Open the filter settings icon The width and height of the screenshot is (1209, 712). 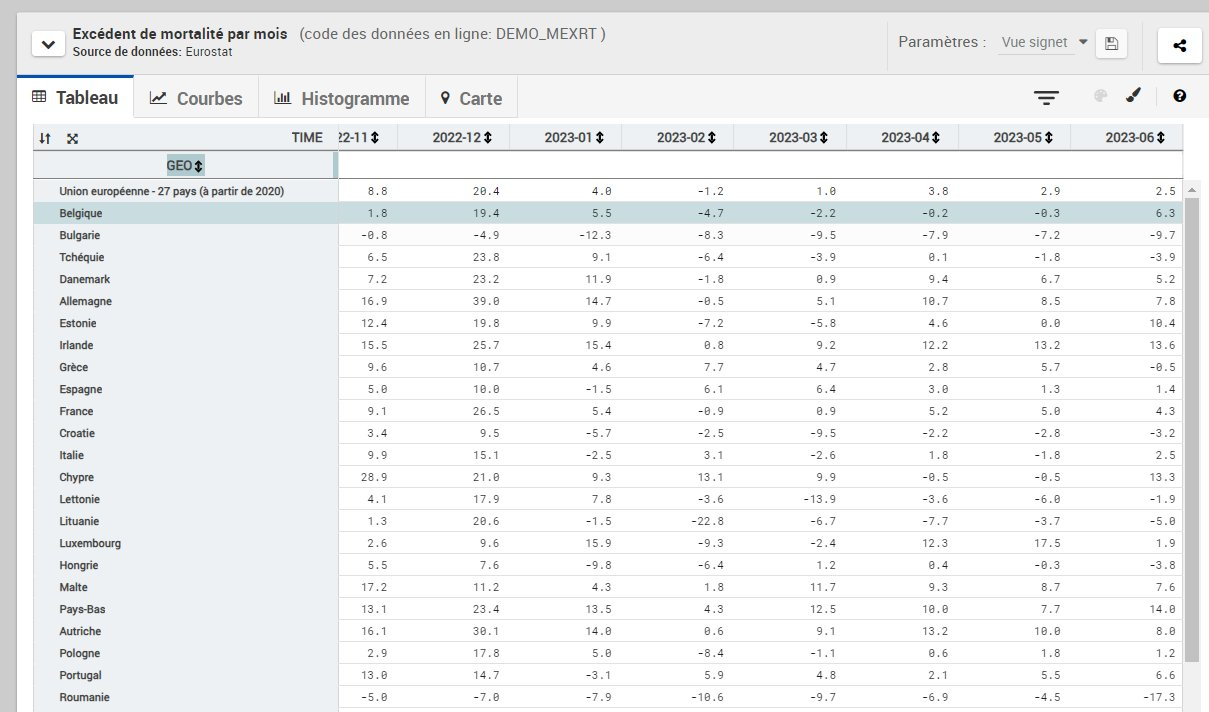tap(1046, 97)
